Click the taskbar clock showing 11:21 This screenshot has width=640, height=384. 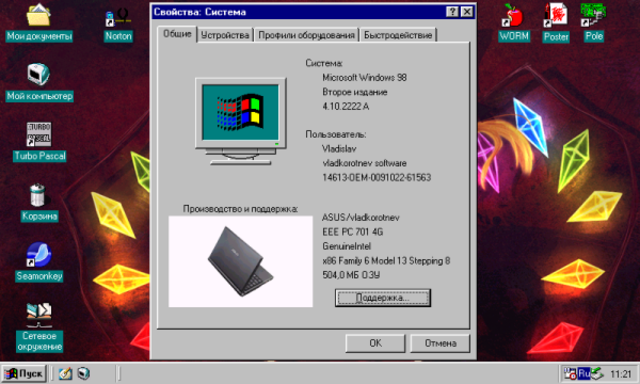pyautogui.click(x=620, y=374)
